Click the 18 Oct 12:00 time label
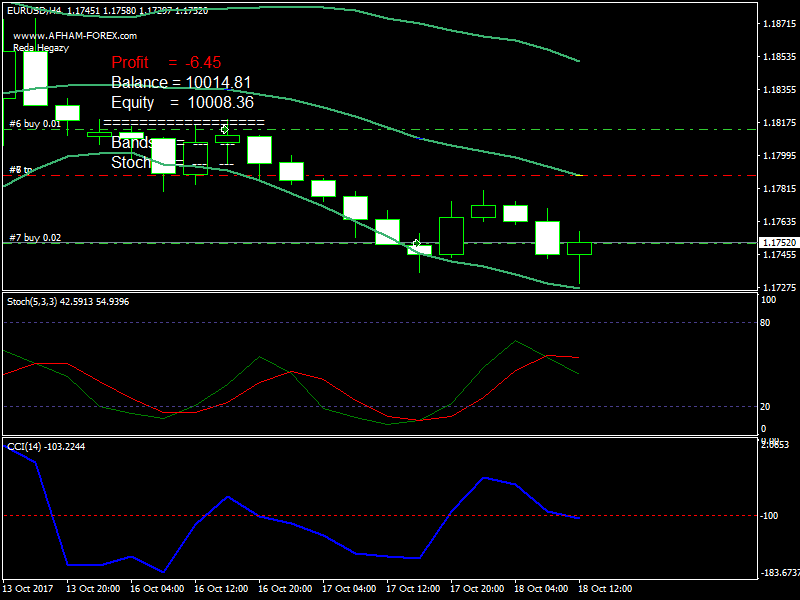 pos(607,589)
